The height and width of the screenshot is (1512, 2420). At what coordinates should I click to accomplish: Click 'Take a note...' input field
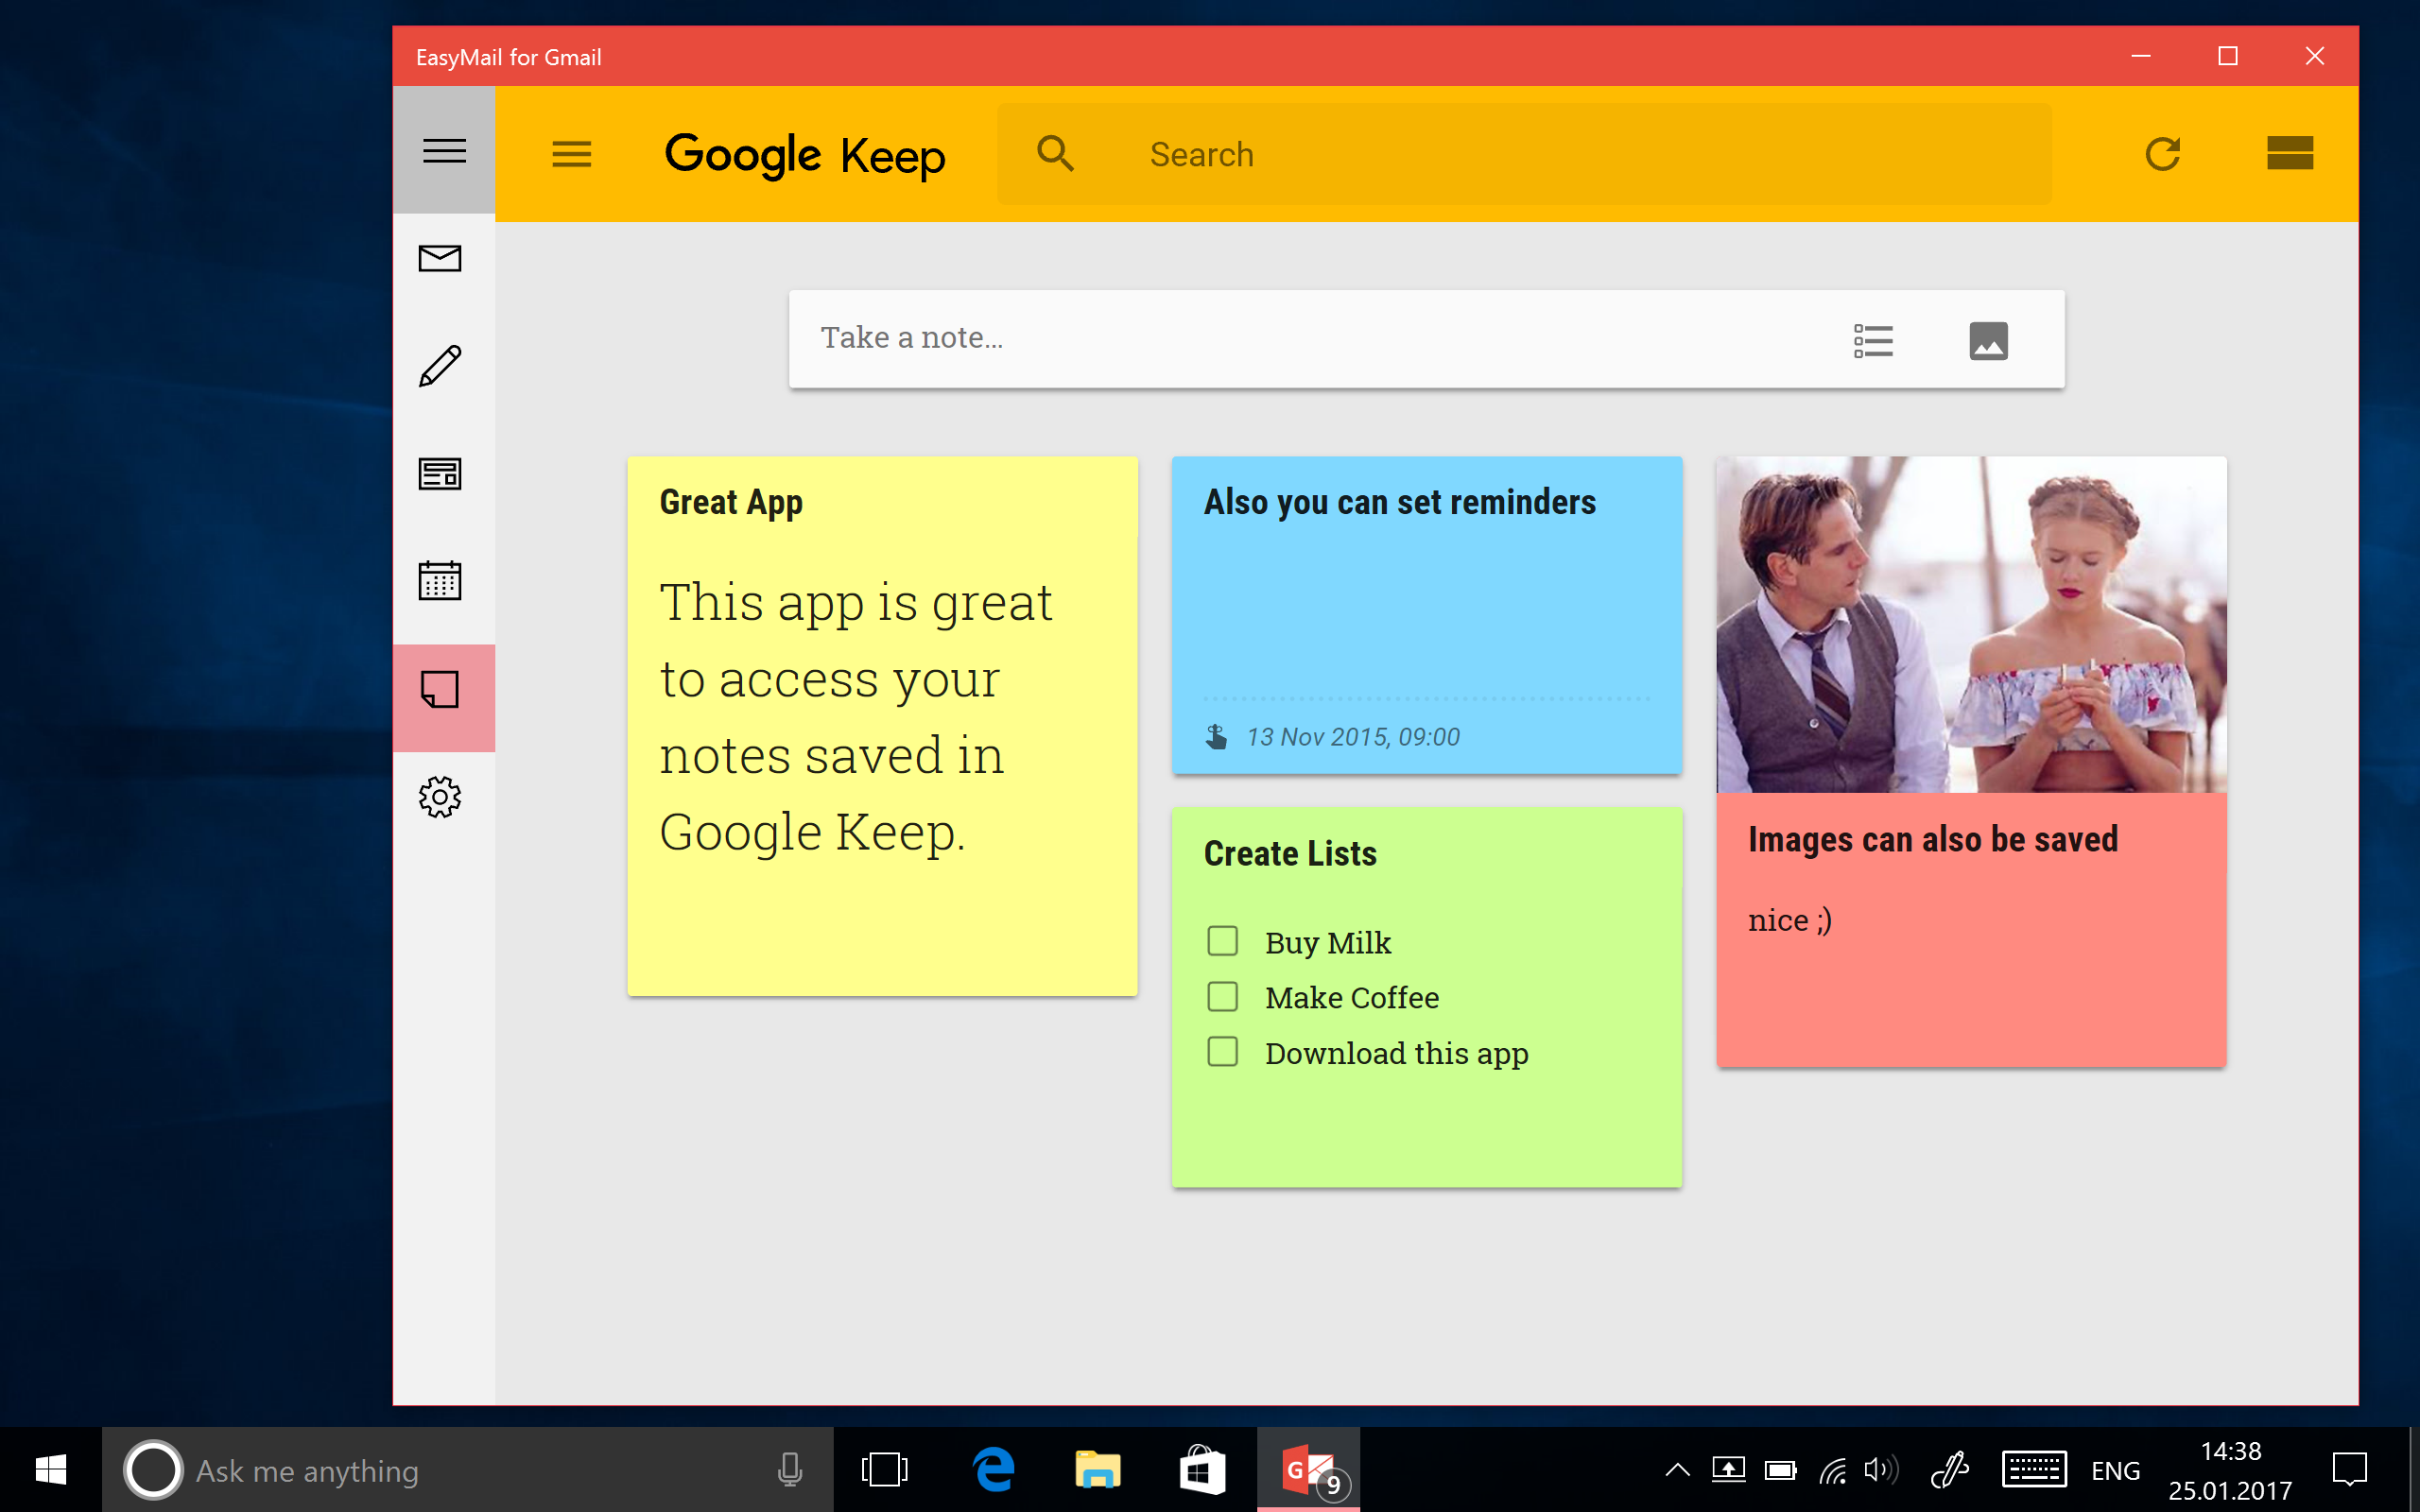pyautogui.click(x=1317, y=338)
